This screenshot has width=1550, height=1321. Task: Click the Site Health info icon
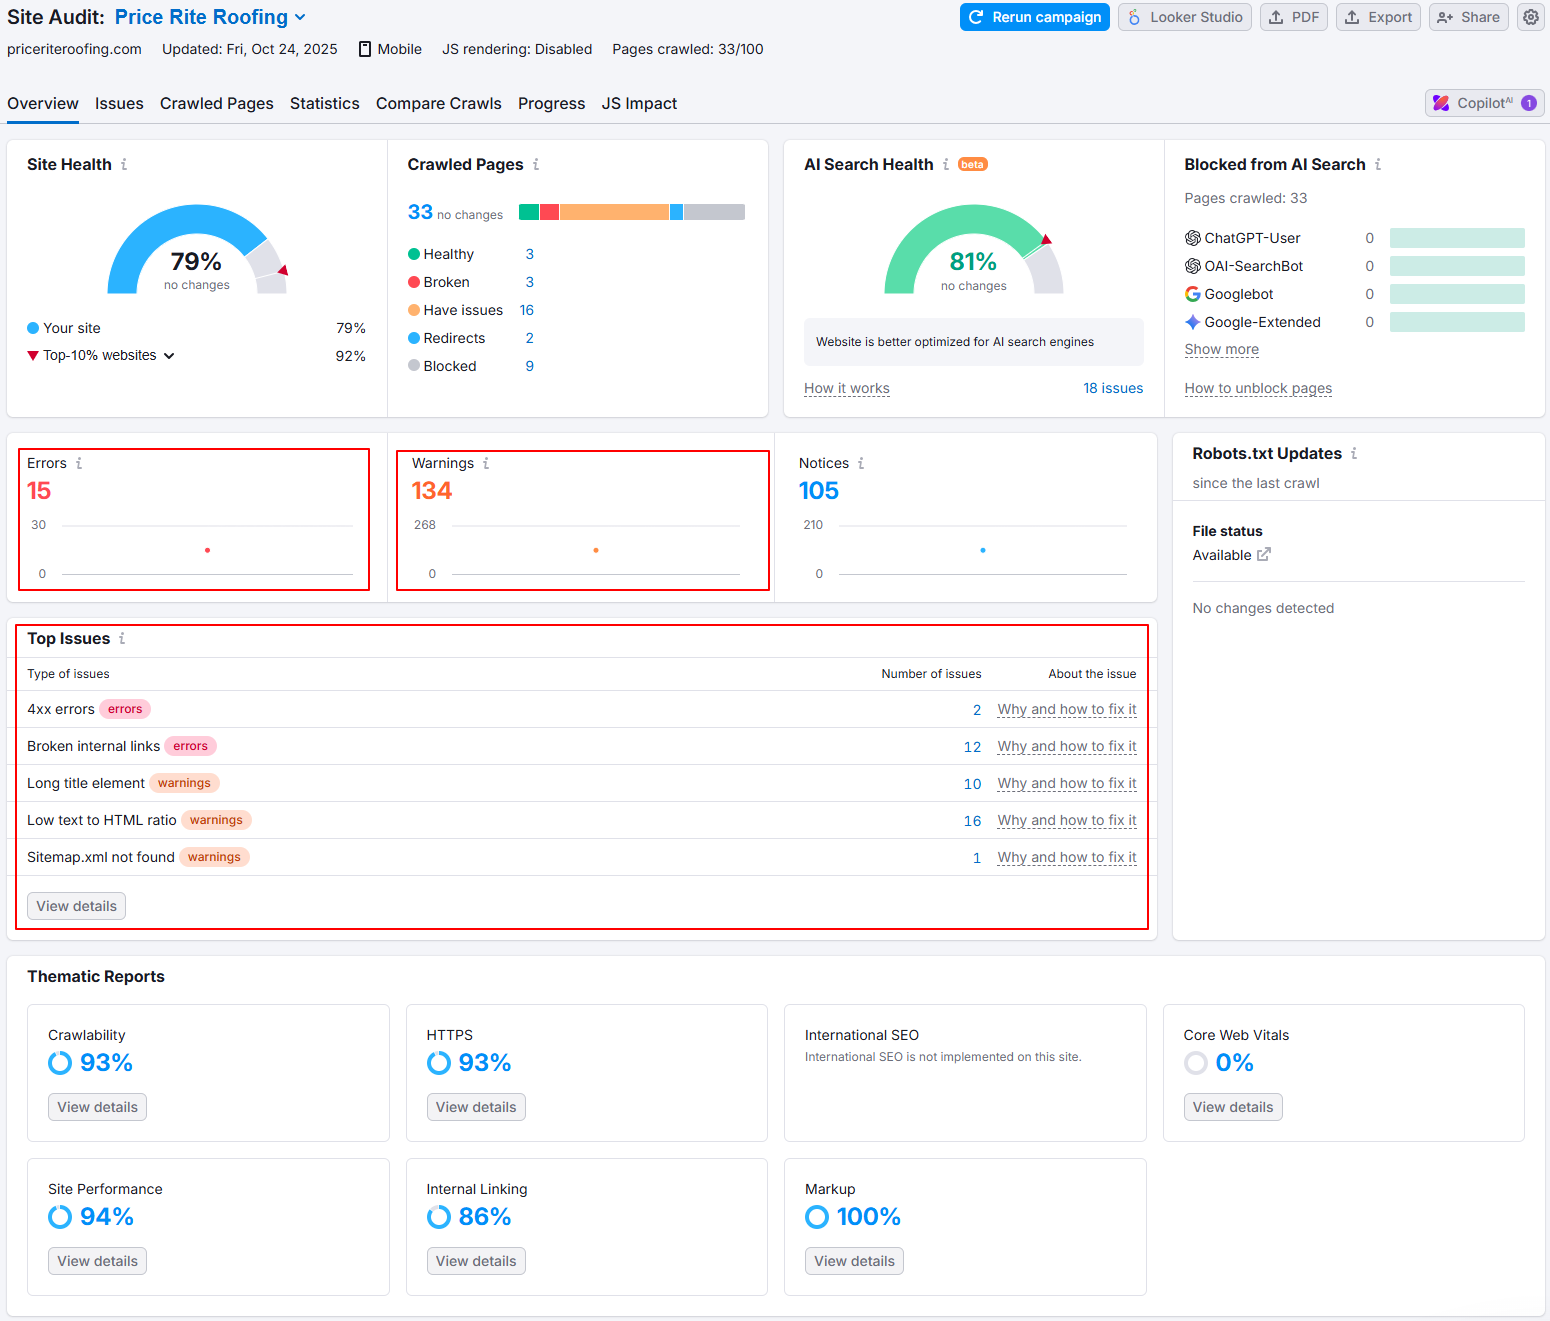(x=124, y=165)
